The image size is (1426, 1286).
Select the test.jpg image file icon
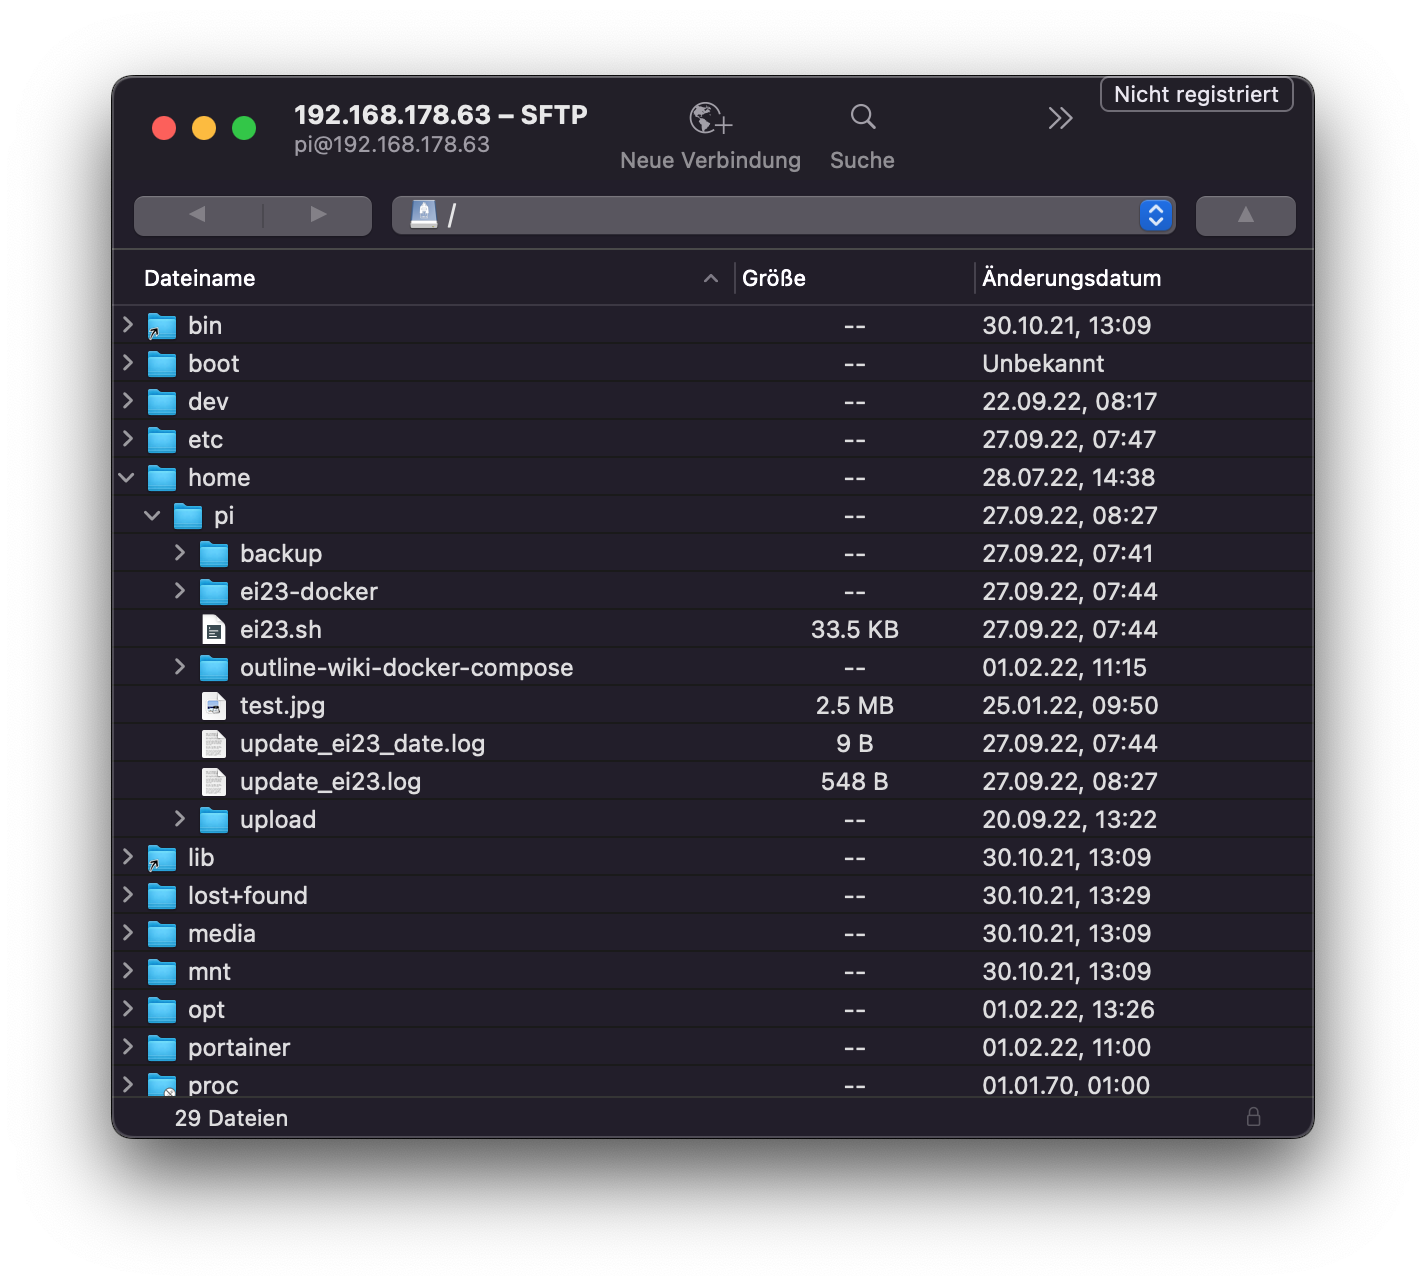214,706
